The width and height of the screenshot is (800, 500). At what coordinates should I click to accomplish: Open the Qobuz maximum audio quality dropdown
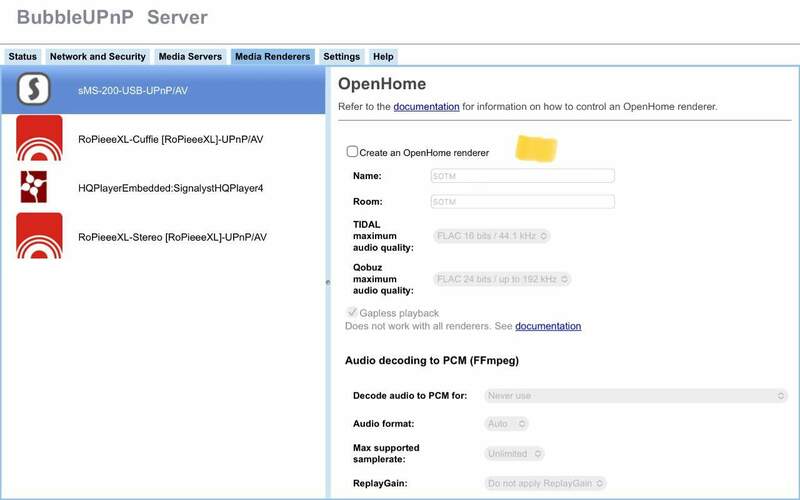502,279
